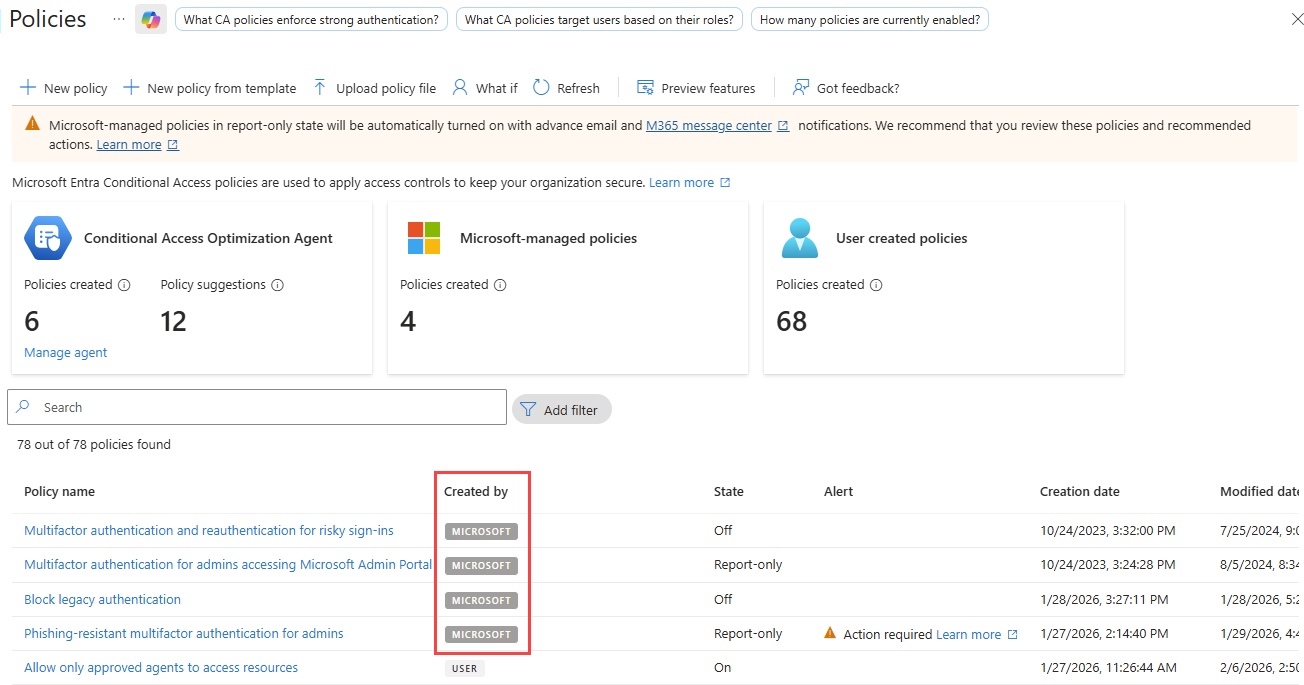The image size is (1304, 685).
Task: Click the Refresh icon
Action: tap(541, 88)
